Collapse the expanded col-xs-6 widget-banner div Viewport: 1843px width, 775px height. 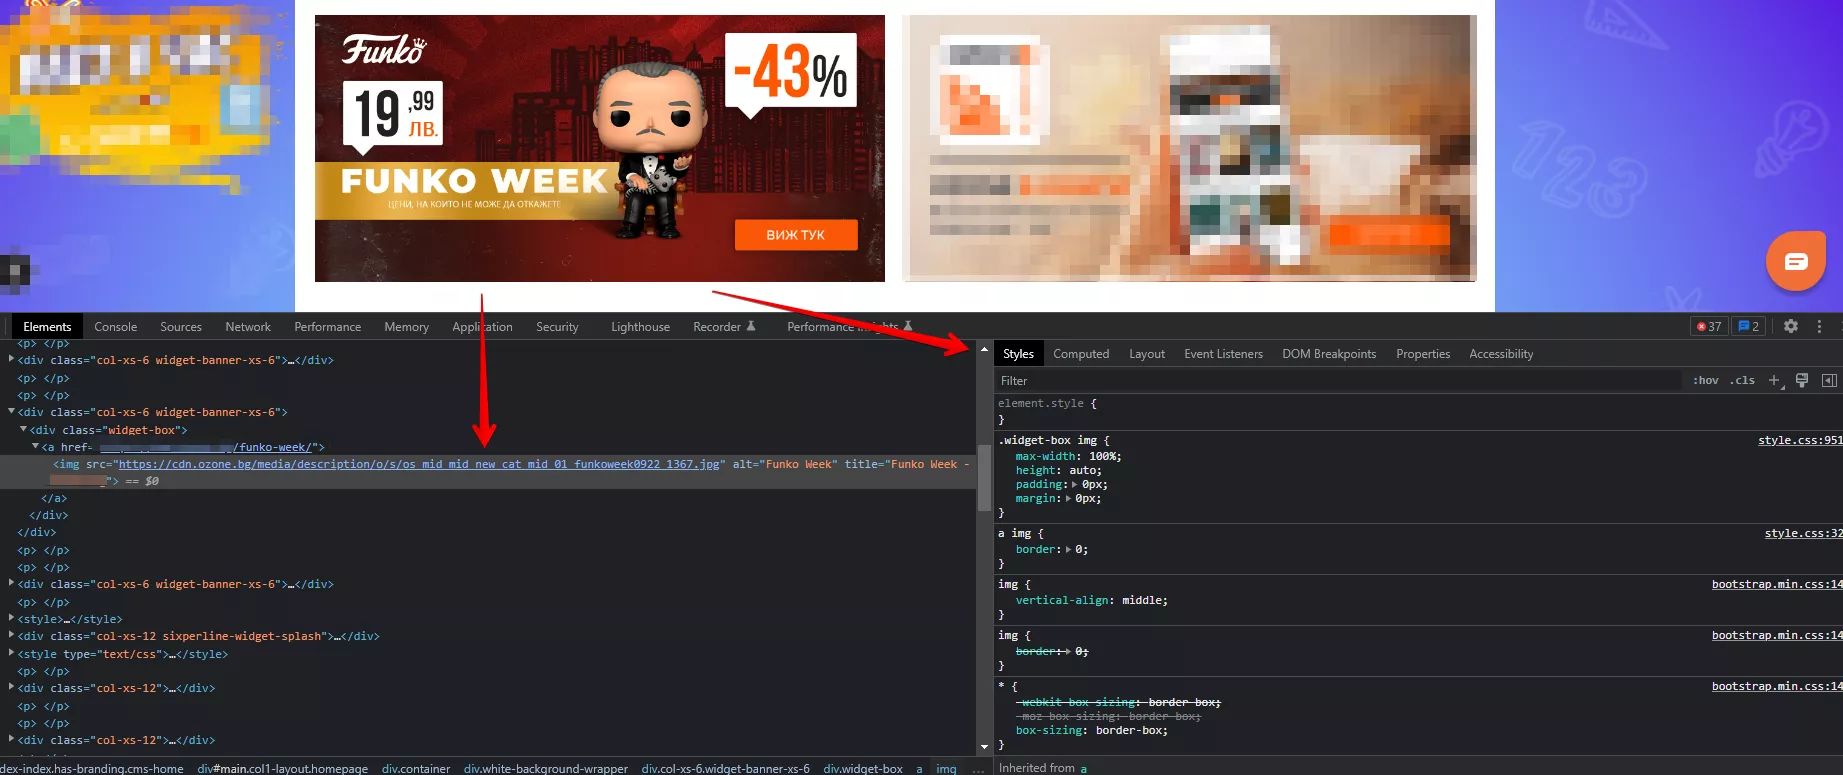[12, 411]
